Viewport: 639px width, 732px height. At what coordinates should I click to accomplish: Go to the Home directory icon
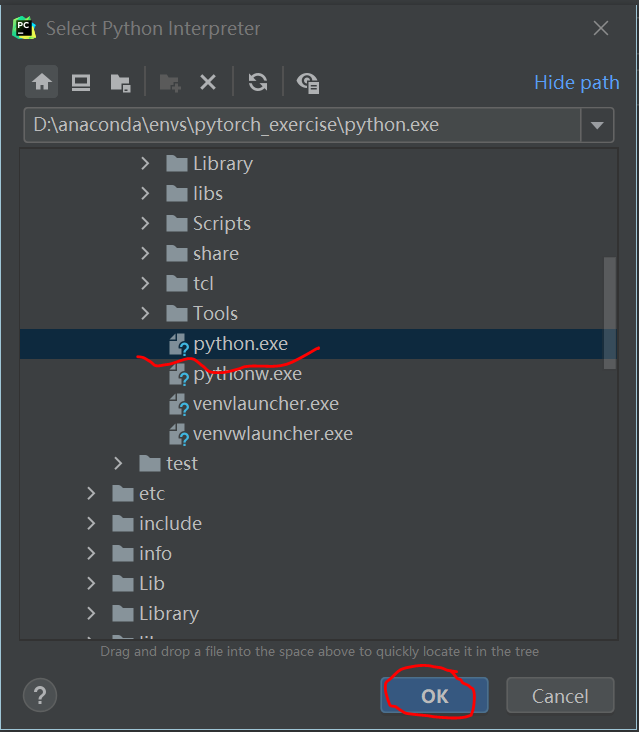pyautogui.click(x=42, y=82)
